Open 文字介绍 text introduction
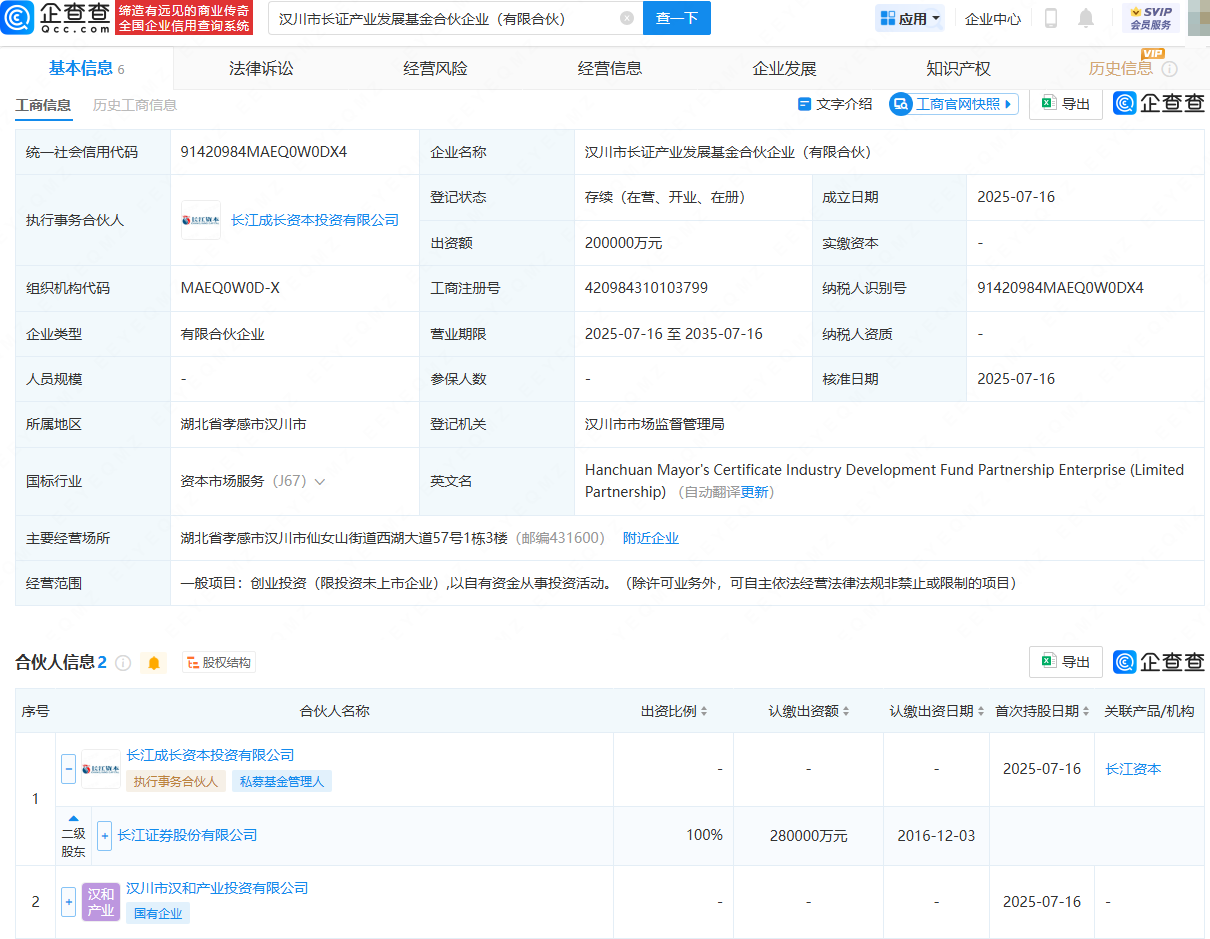The image size is (1210, 939). pyautogui.click(x=835, y=104)
